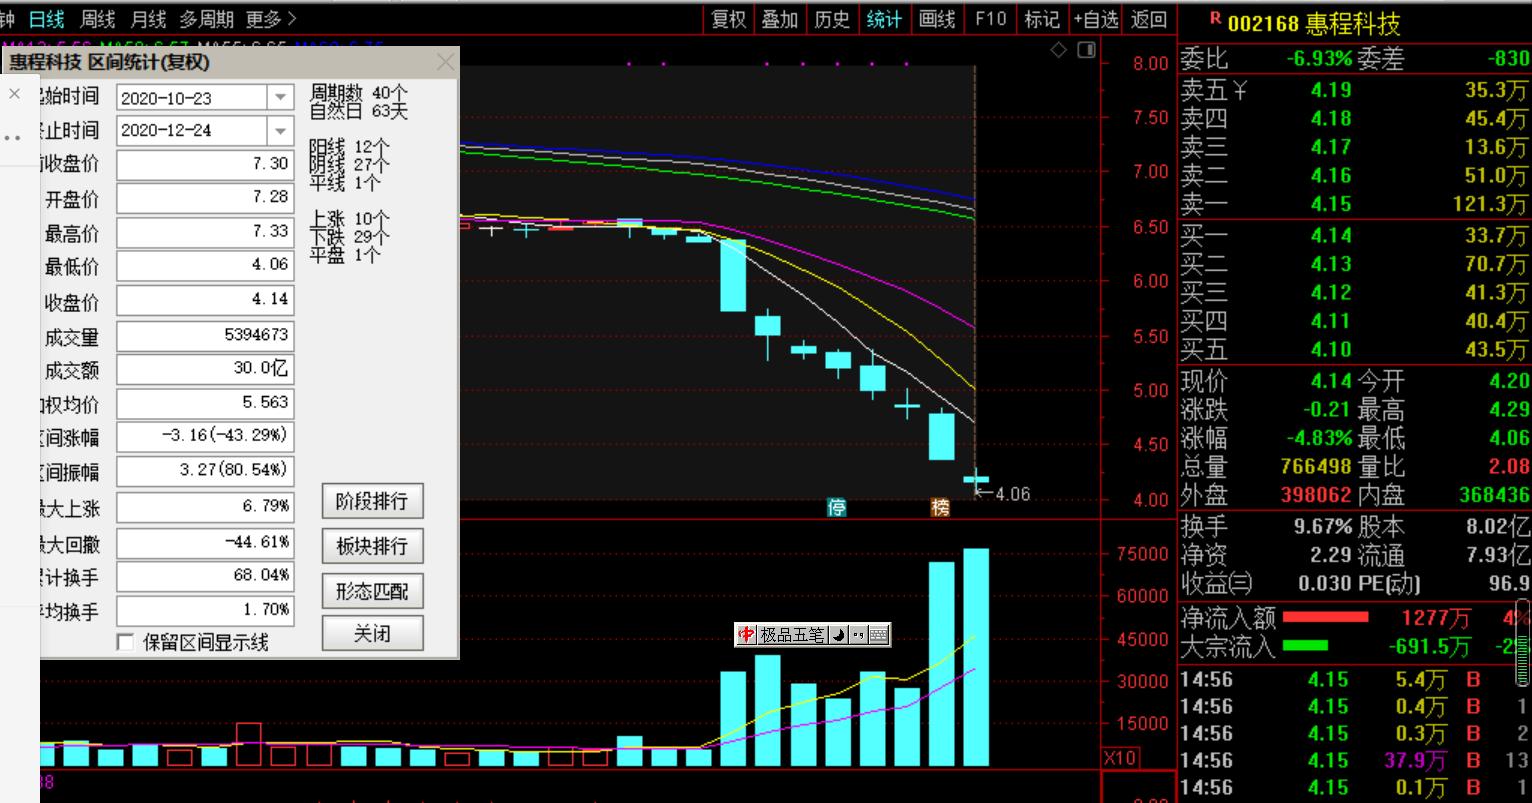
Task: Toggle the 统计 statistics mode
Action: pyautogui.click(x=883, y=19)
